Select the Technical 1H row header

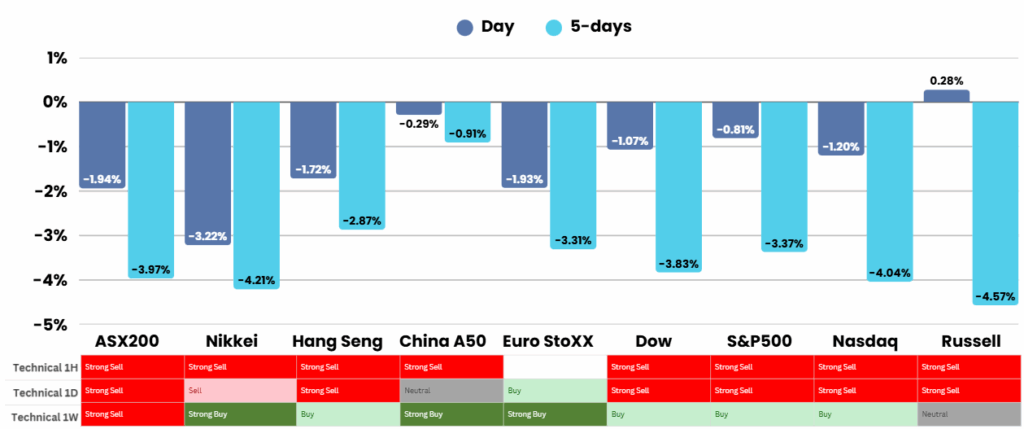(x=42, y=367)
